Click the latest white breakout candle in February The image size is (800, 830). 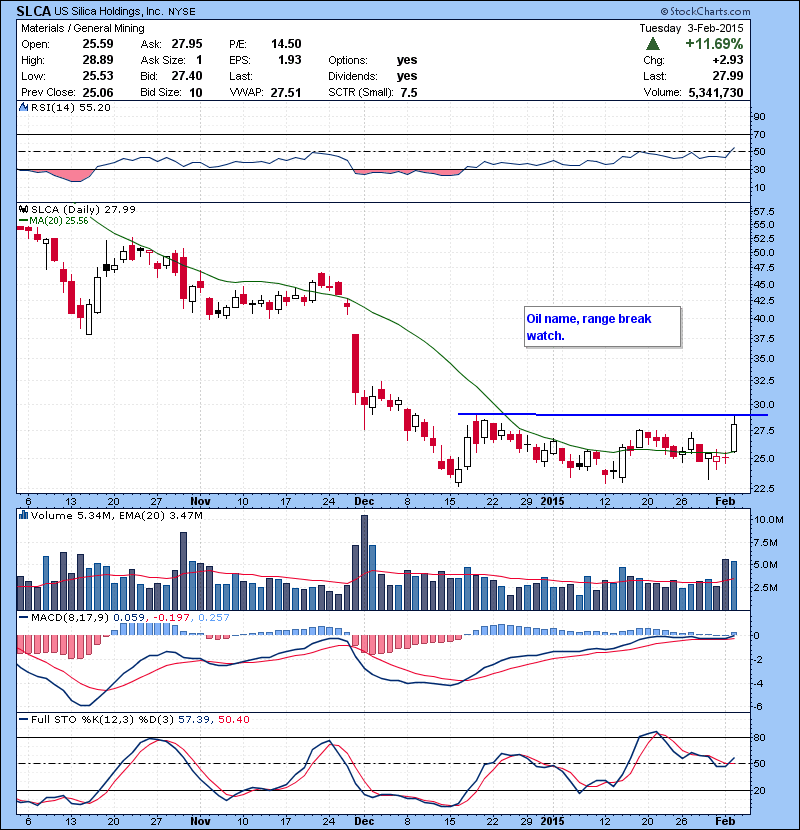click(734, 436)
